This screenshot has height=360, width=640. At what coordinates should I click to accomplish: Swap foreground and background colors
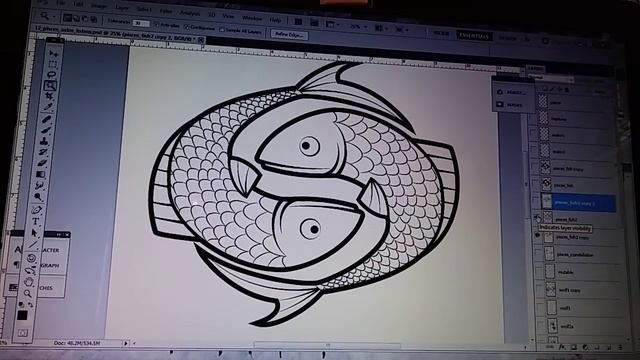[31, 305]
